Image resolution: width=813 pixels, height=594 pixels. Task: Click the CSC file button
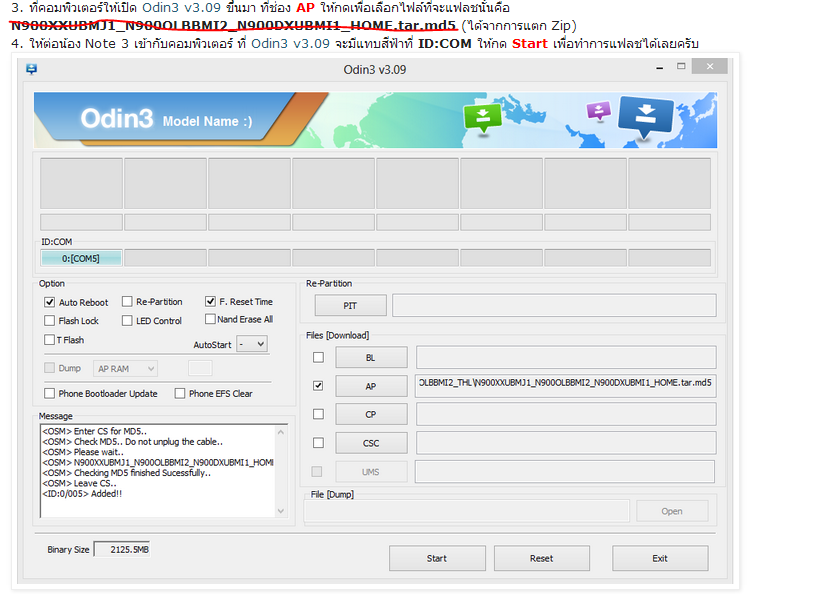[371, 443]
